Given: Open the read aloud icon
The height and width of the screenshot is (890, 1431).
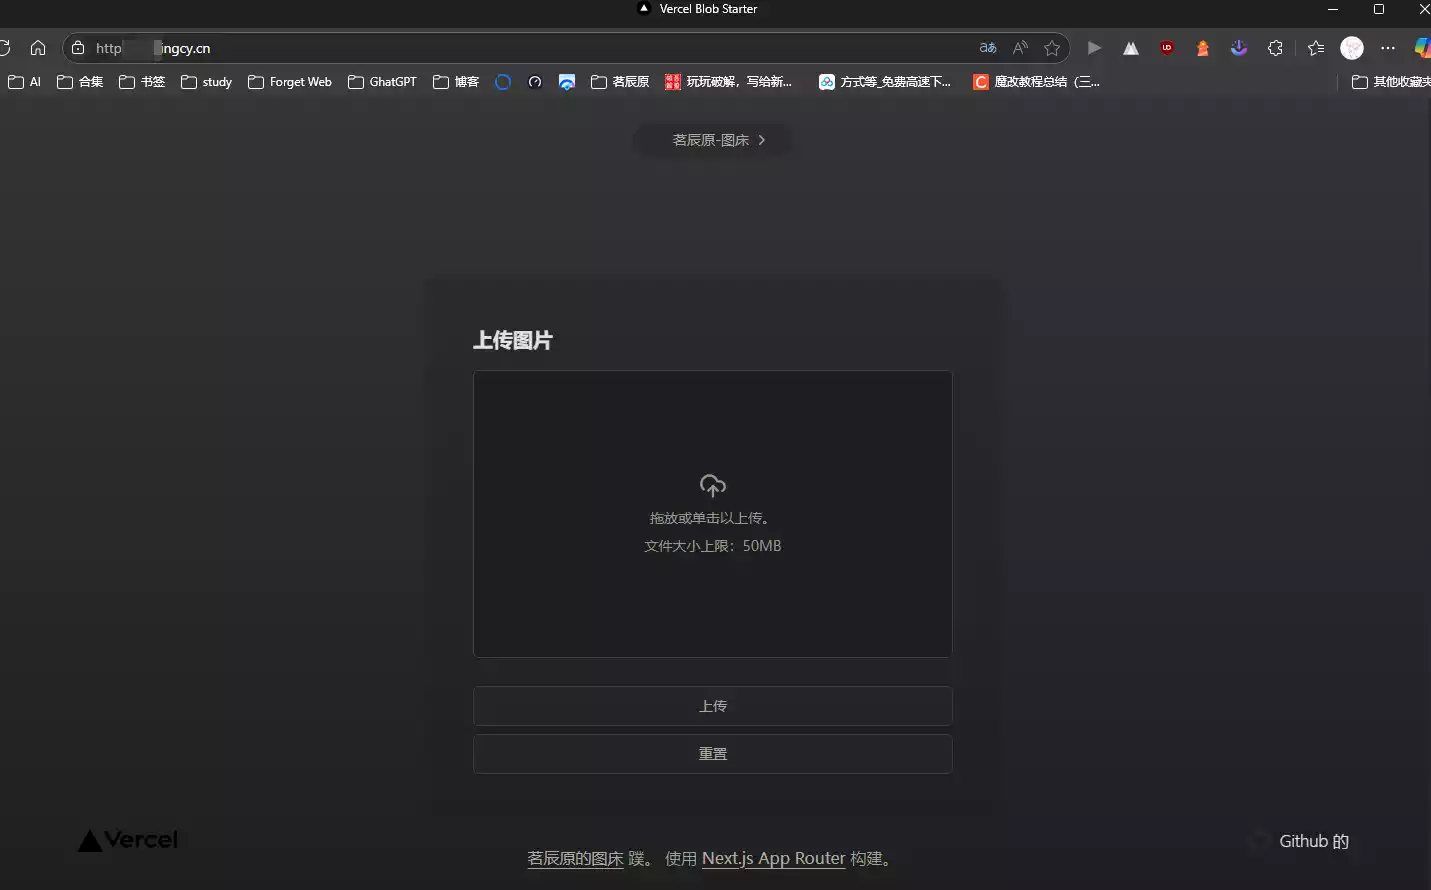Looking at the screenshot, I should pyautogui.click(x=1020, y=48).
